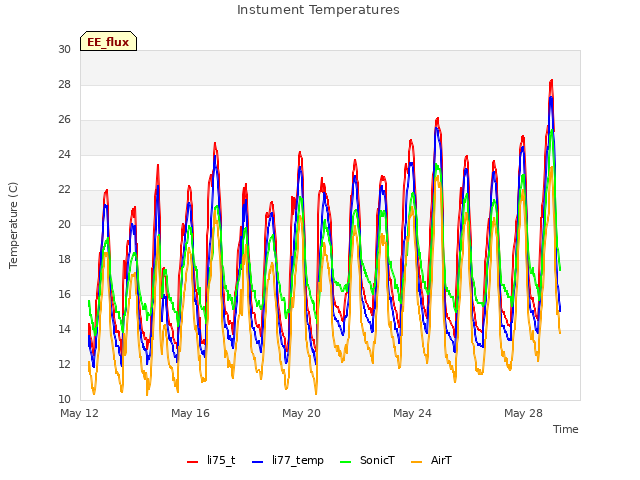Toggle the AirT legend entry
640x480 pixels.
coord(431,460)
